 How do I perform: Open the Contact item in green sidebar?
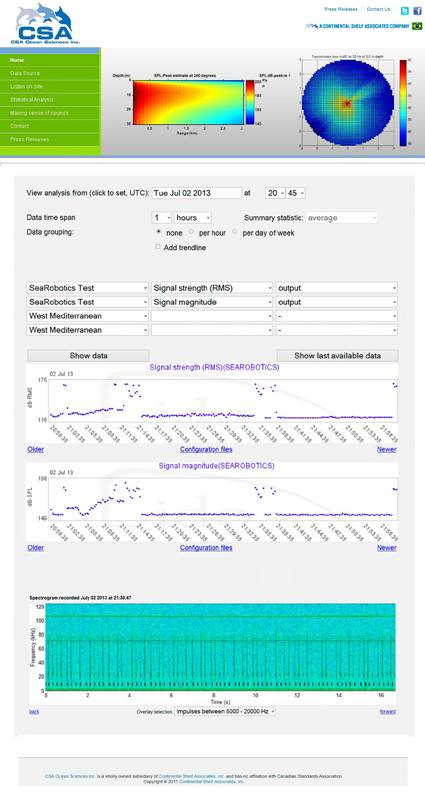tap(50, 126)
